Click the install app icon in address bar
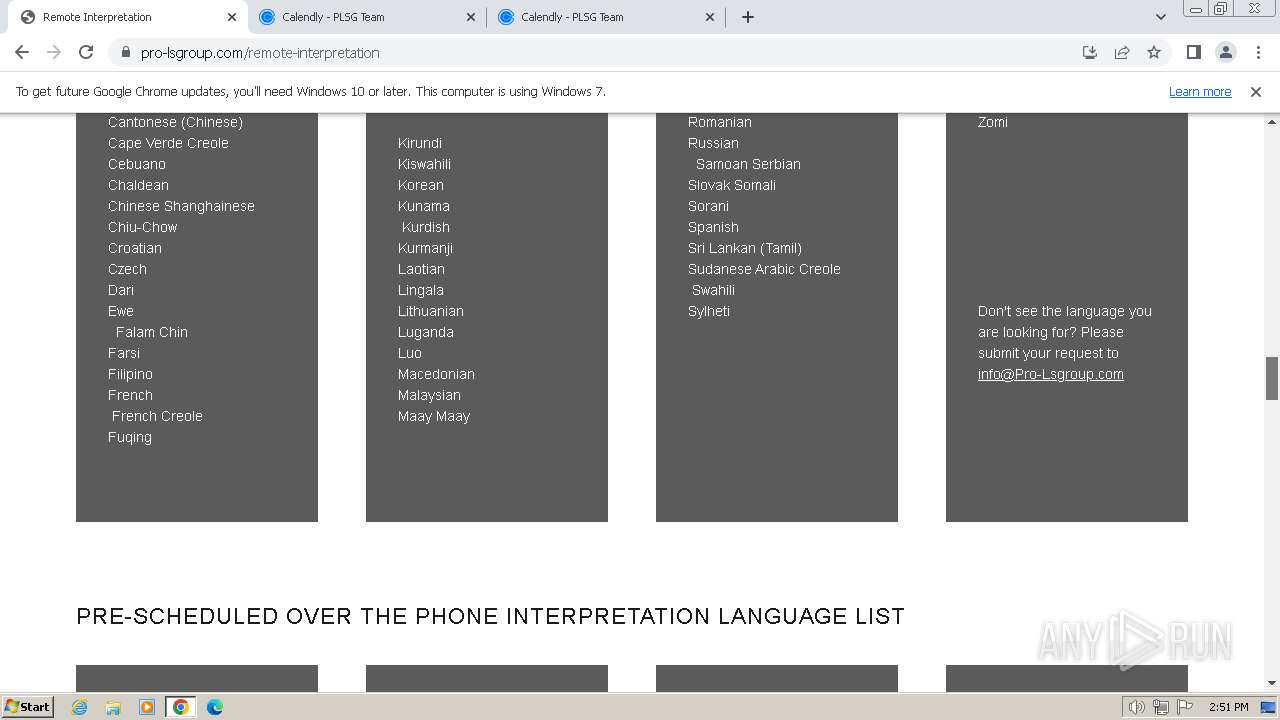1280x720 pixels. pos(1090,52)
